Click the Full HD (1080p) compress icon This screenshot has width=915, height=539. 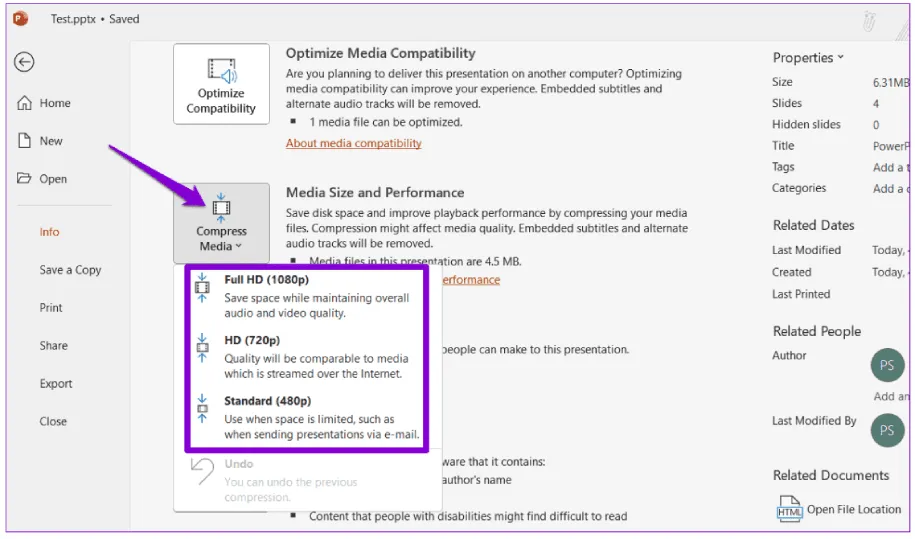click(x=203, y=288)
